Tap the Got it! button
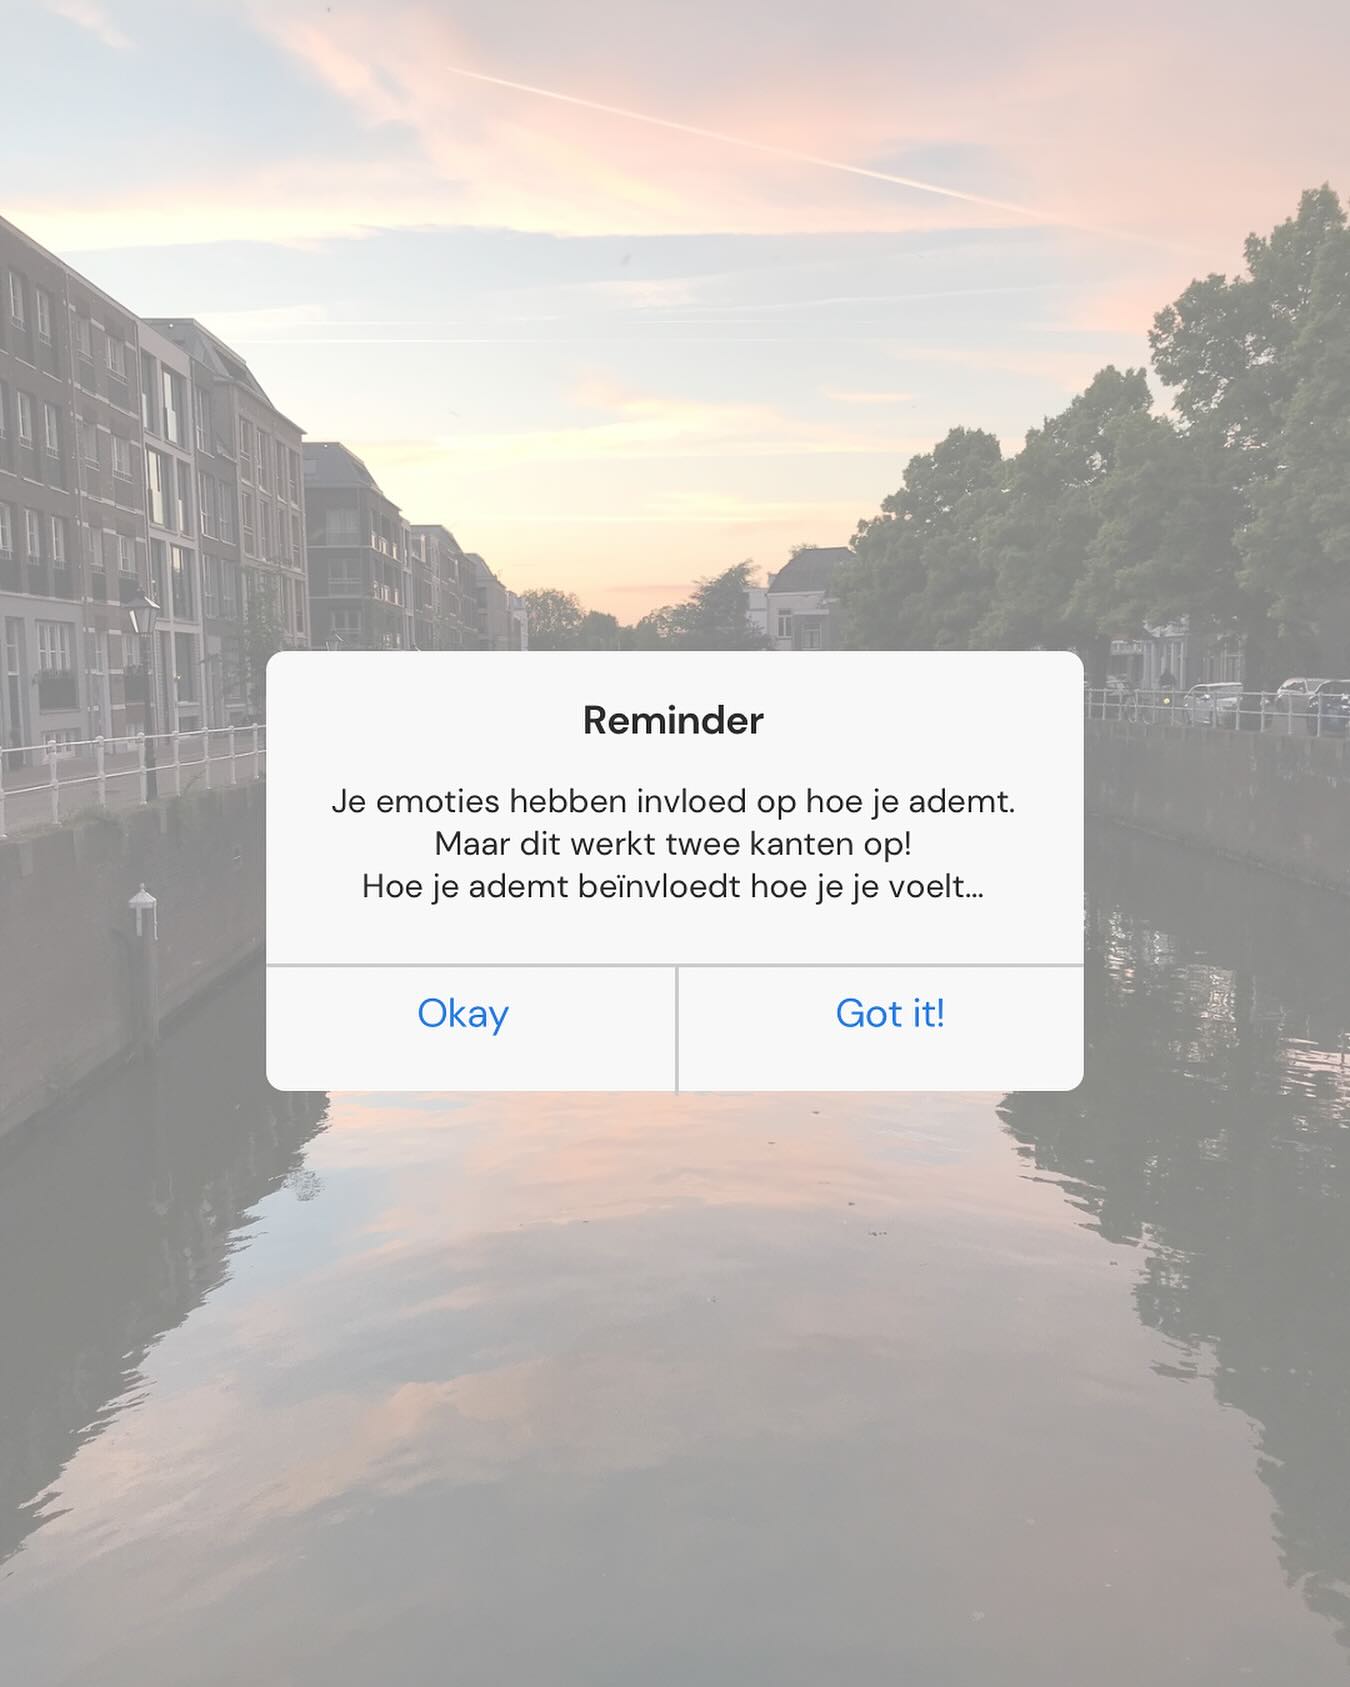The image size is (1350, 1687). (890, 1014)
